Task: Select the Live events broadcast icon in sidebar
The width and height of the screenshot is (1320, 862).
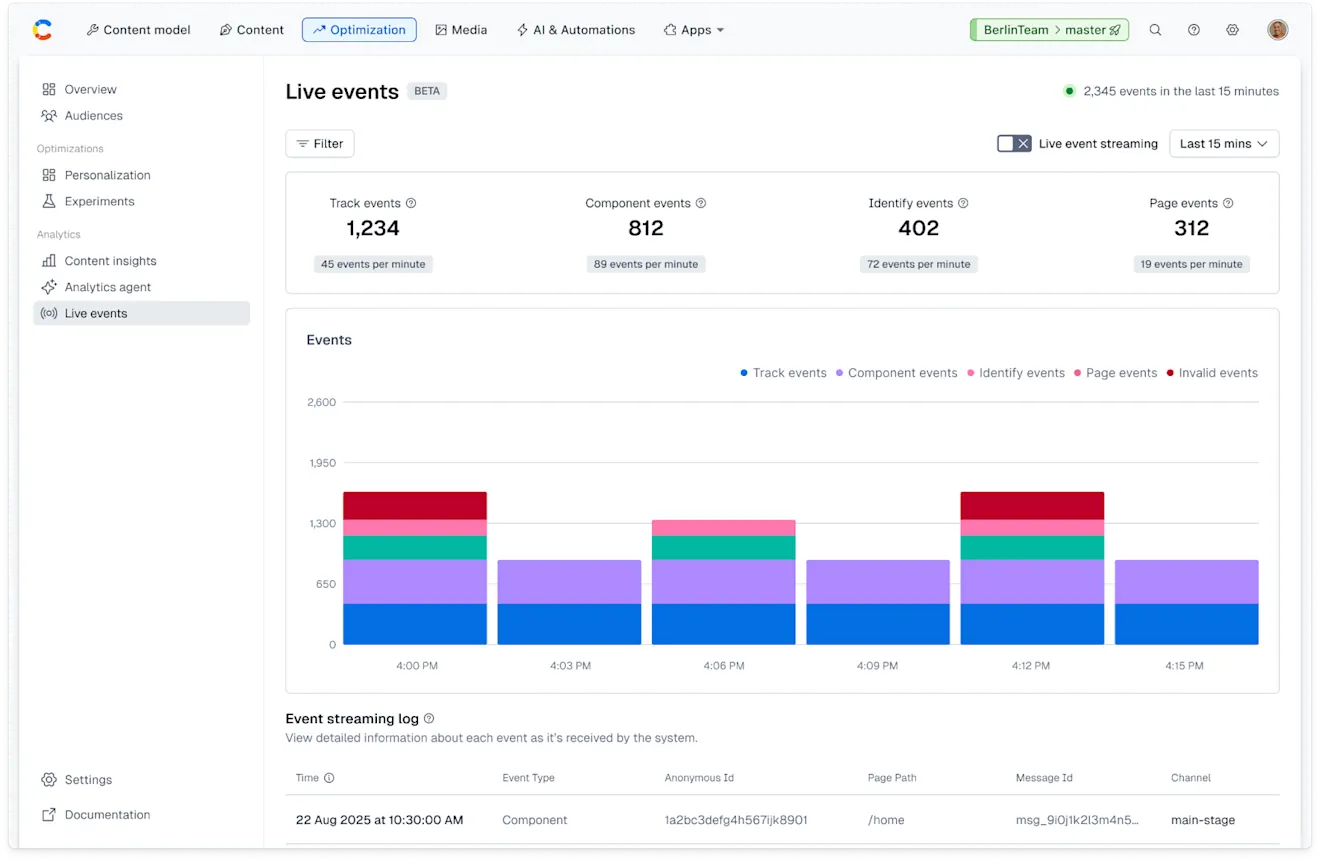Action: coord(49,313)
